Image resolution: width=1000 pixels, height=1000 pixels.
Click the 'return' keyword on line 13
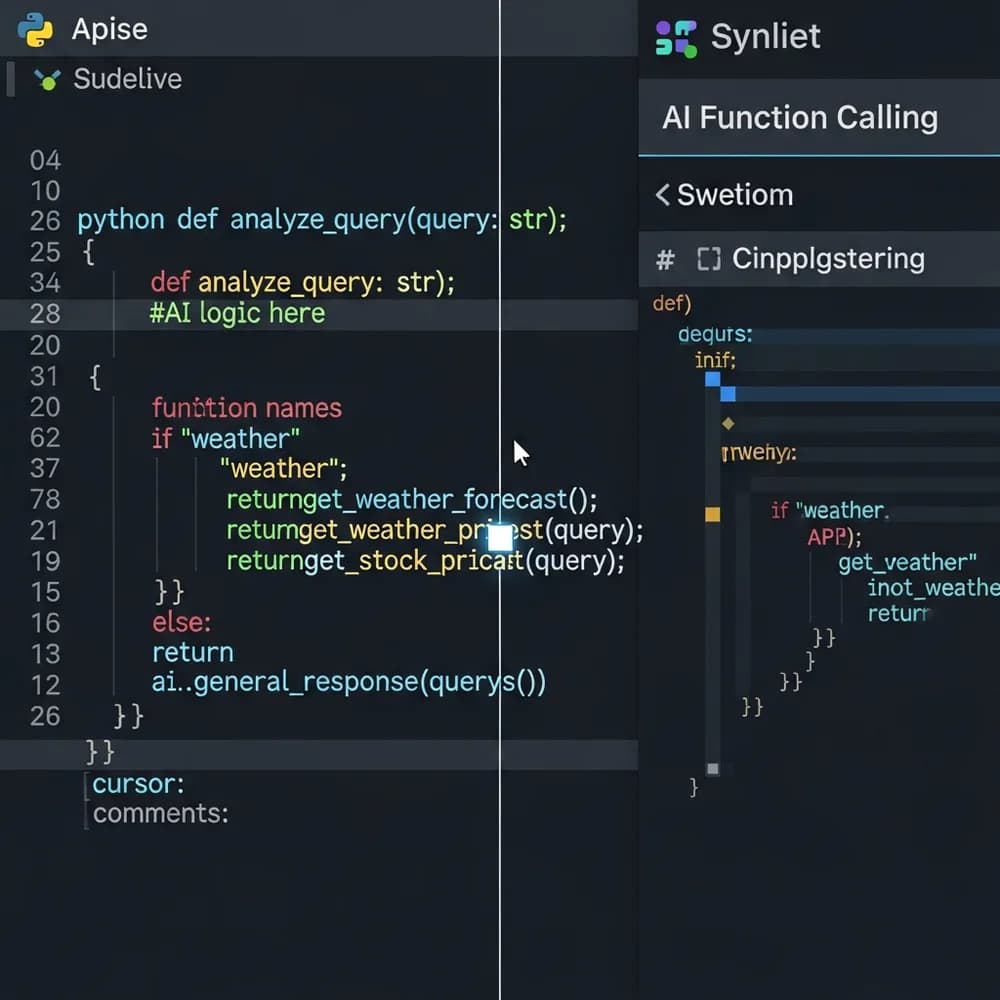[193, 653]
